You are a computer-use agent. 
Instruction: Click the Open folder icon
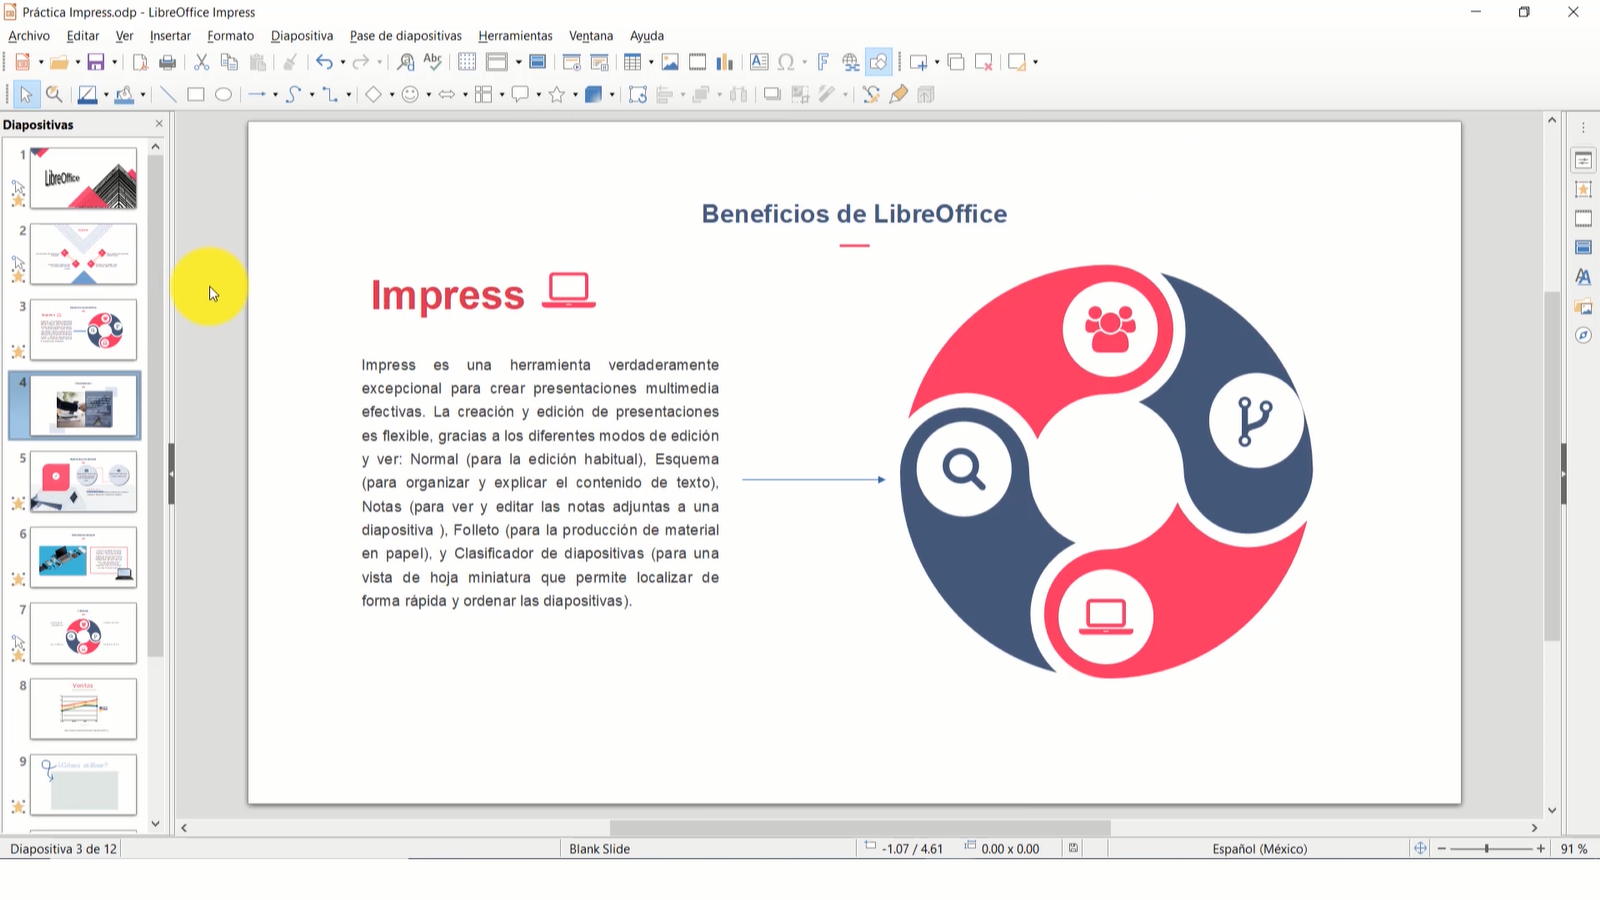click(59, 62)
